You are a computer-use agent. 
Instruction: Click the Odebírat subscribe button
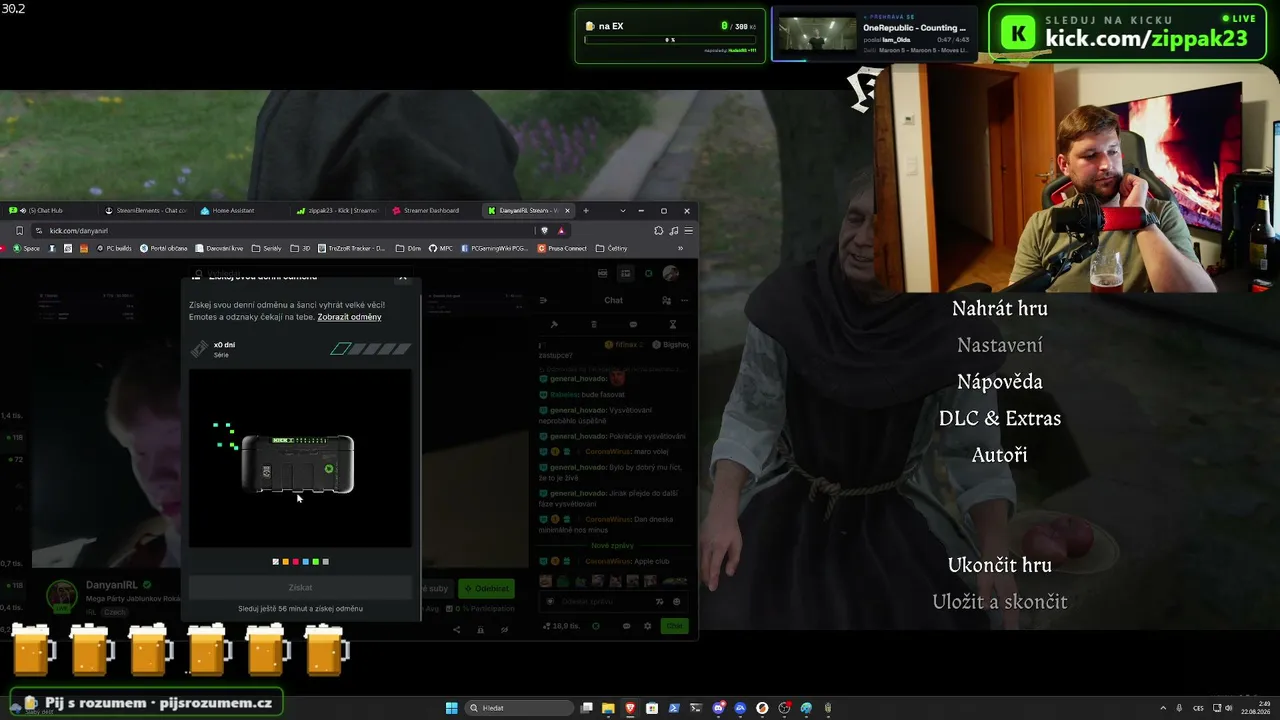[487, 589]
